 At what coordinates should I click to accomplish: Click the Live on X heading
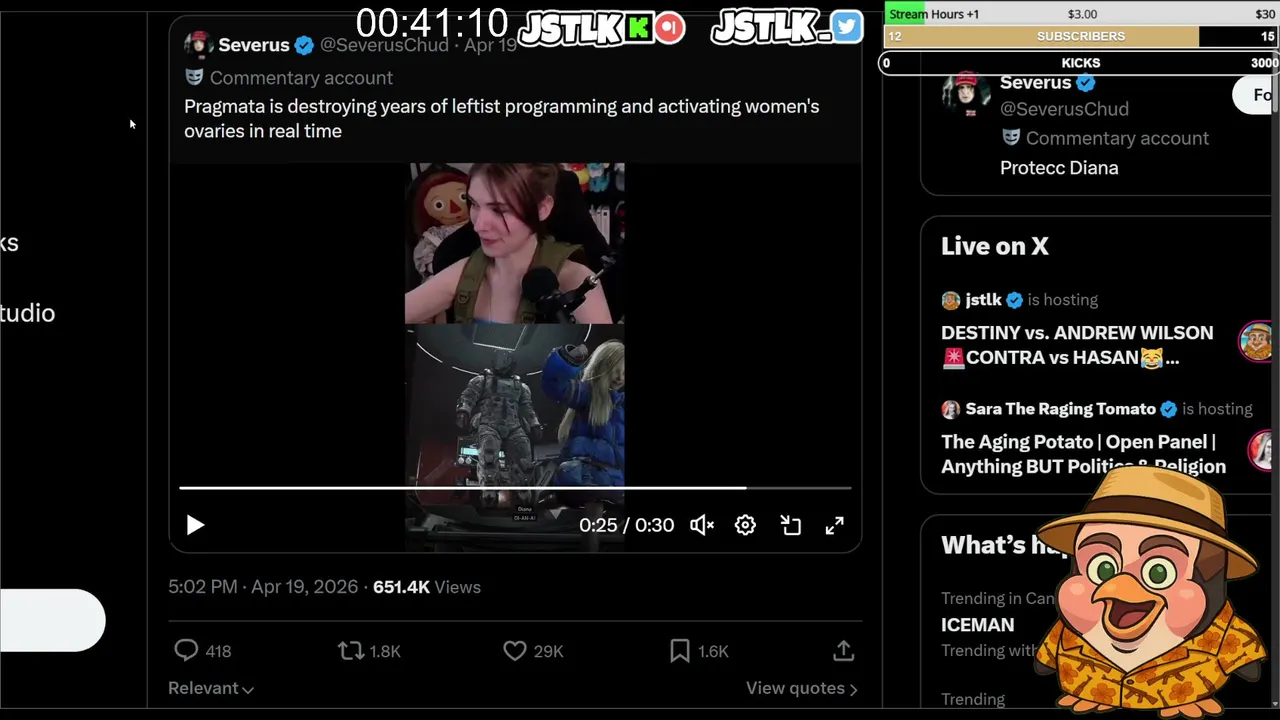pos(995,246)
